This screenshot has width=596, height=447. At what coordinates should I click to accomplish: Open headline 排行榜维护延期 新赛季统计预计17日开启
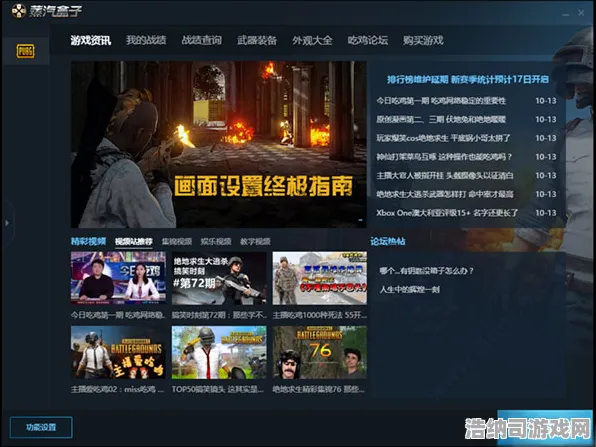point(468,79)
